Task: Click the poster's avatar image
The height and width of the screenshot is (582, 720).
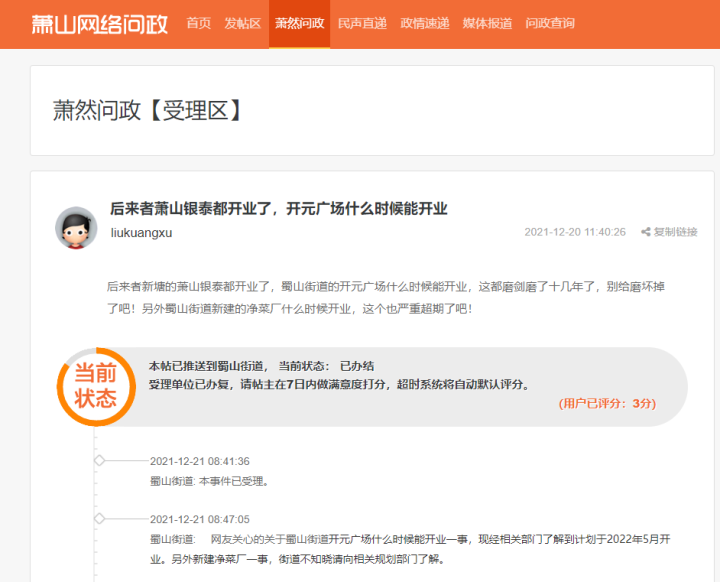Action: pos(76,228)
